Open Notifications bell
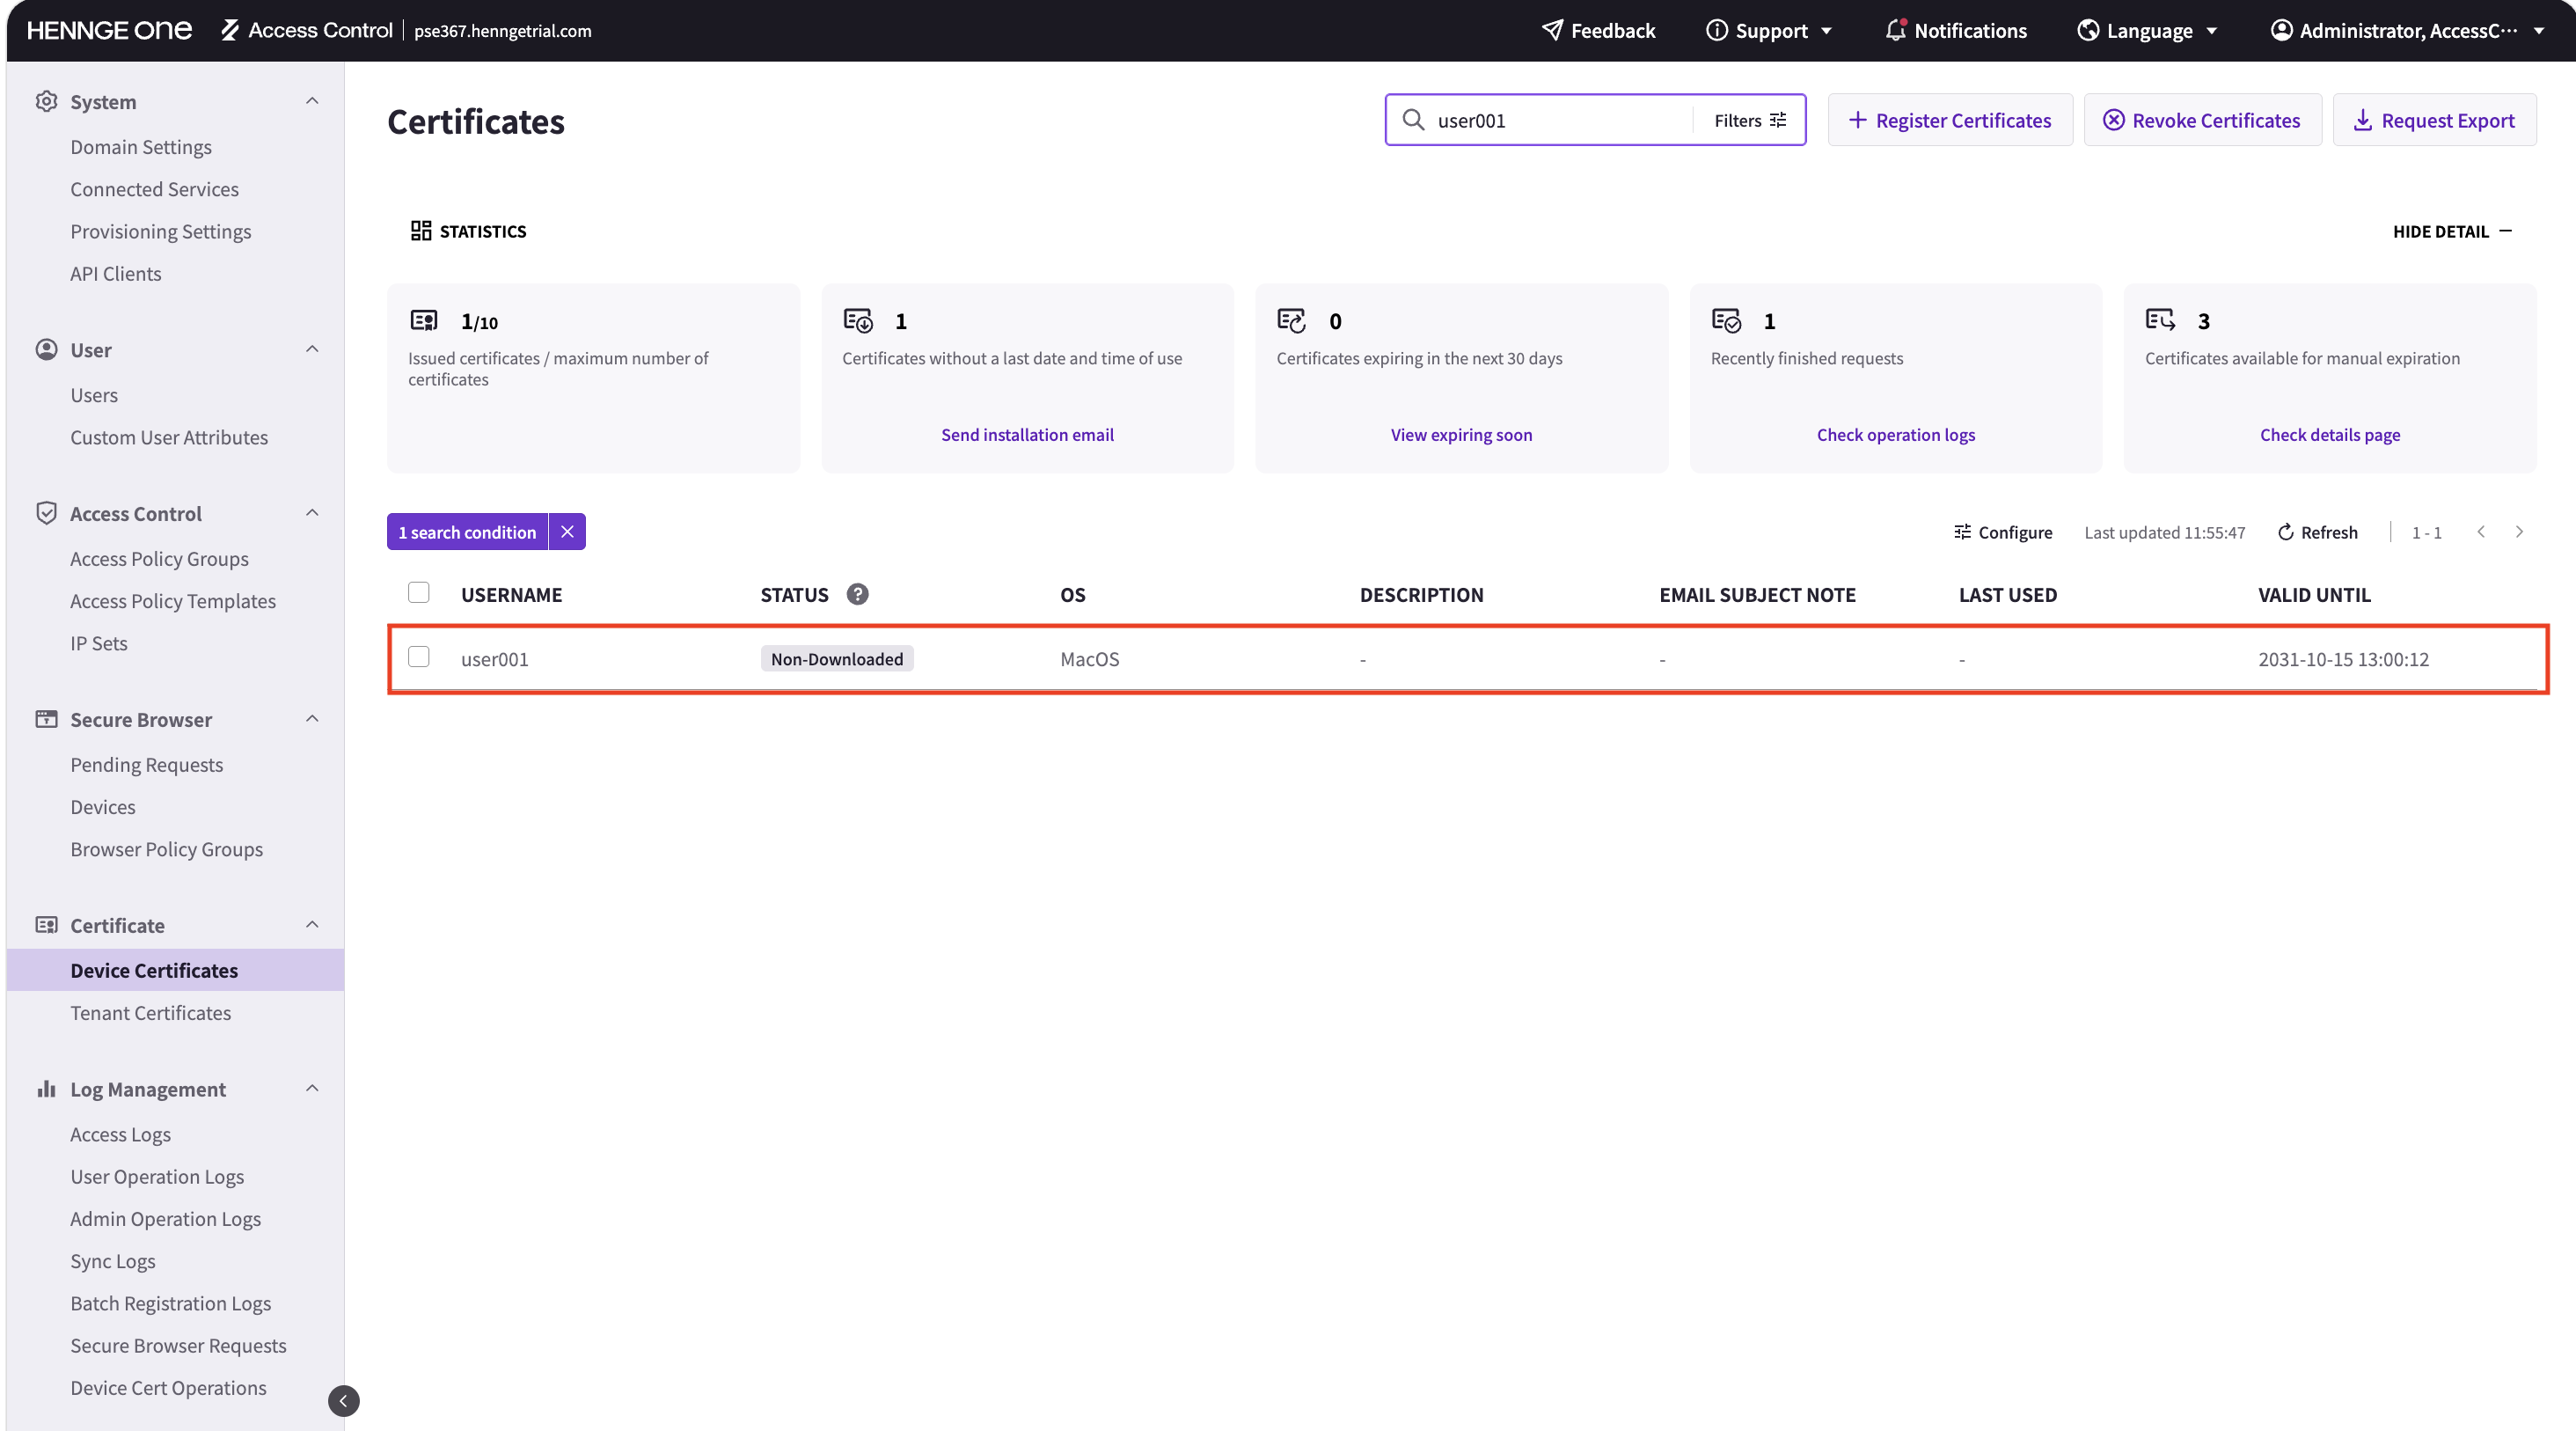This screenshot has width=2576, height=1431. pyautogui.click(x=1956, y=30)
